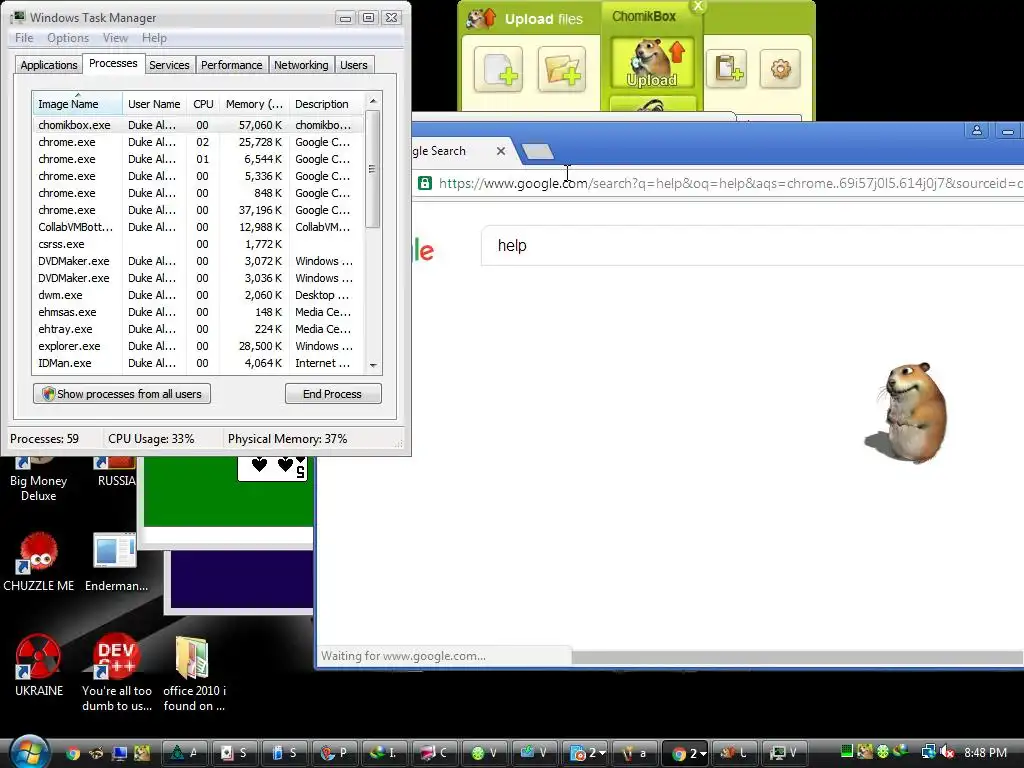Click the green CPU meter tray icon

pyautogui.click(x=847, y=752)
